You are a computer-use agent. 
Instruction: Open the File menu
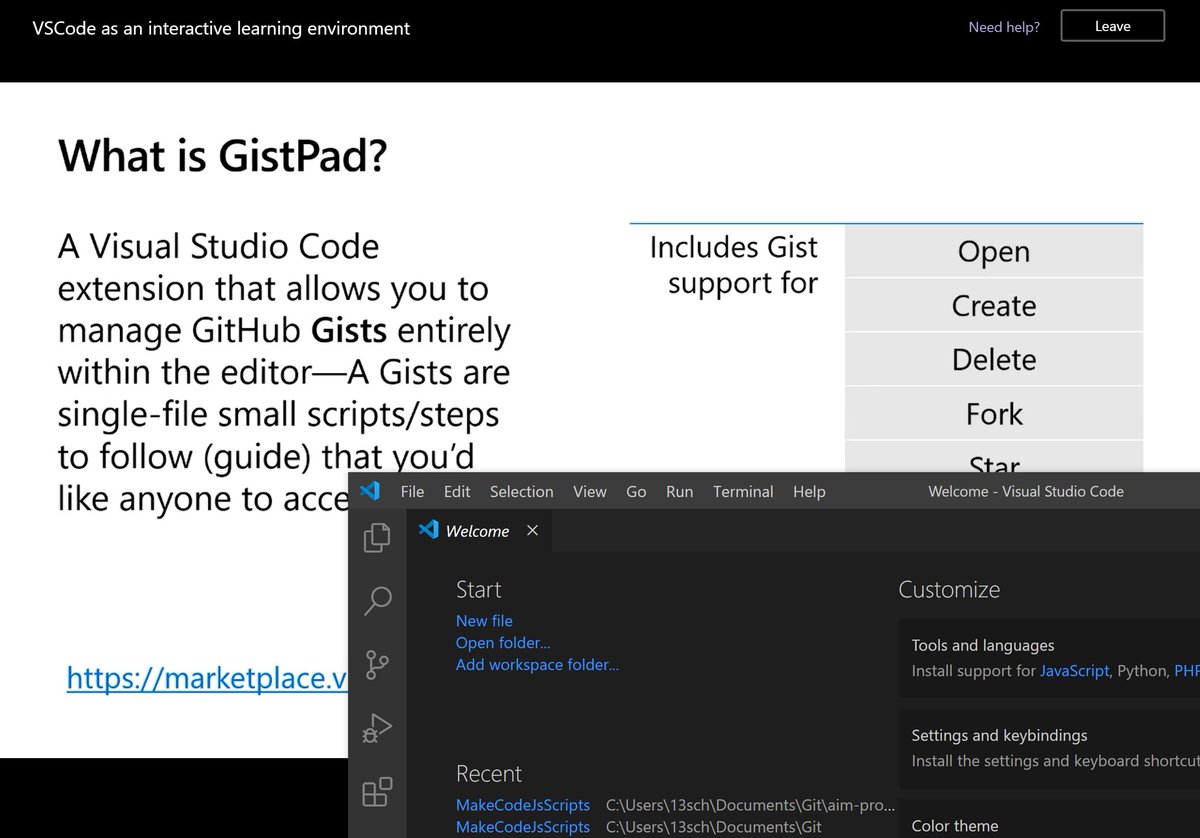[412, 491]
